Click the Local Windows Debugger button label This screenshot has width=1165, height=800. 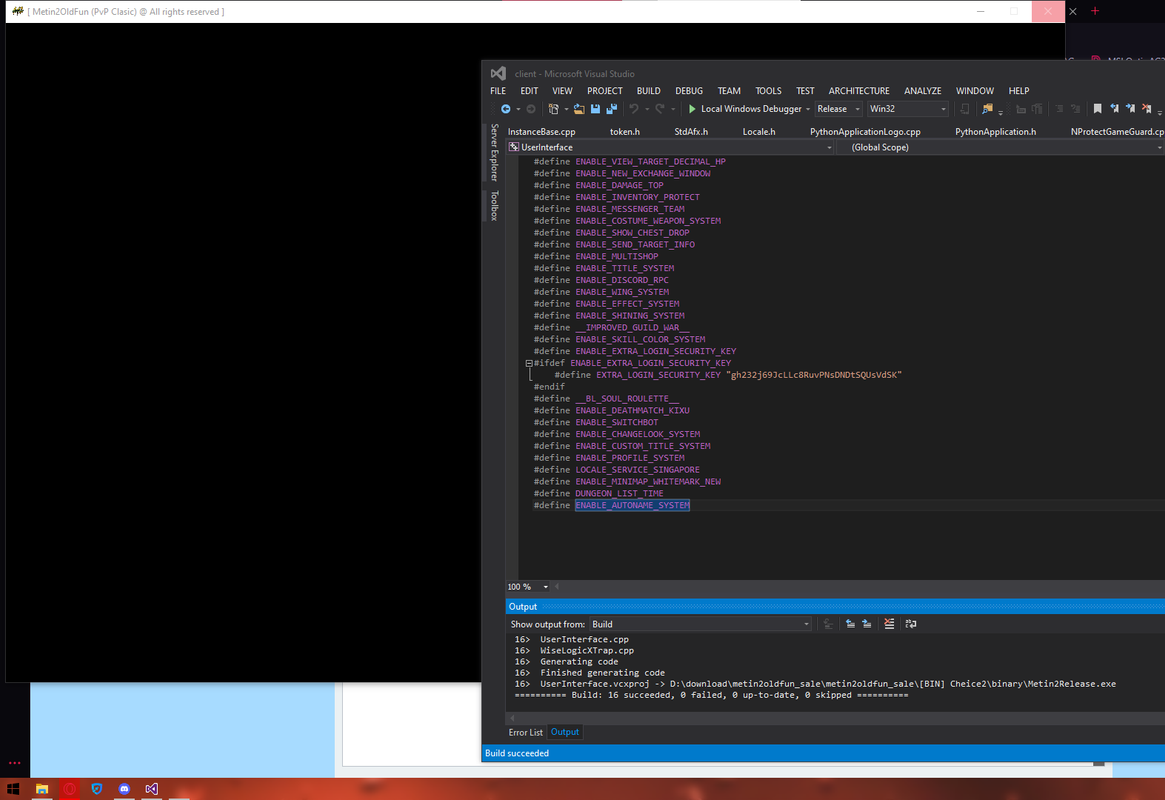pyautogui.click(x=751, y=109)
